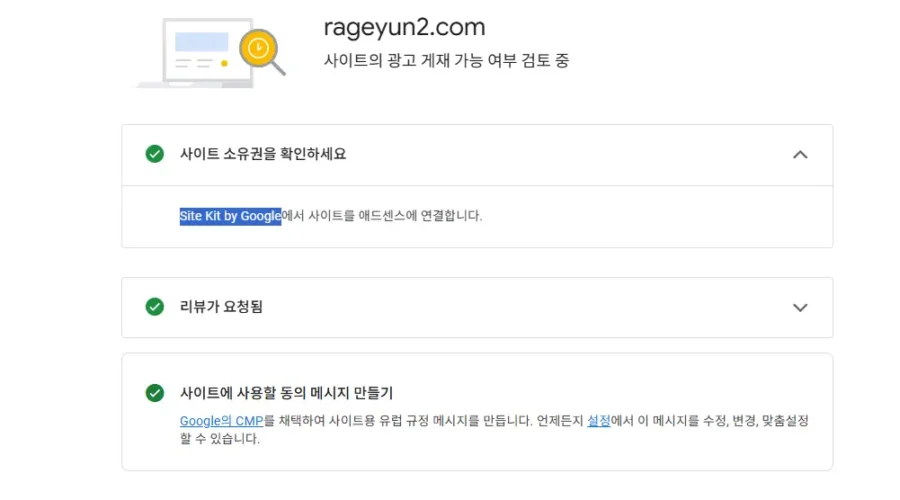The height and width of the screenshot is (500, 900).
Task: Expand the 리뷰가 요청됨 section chevron
Action: click(800, 308)
